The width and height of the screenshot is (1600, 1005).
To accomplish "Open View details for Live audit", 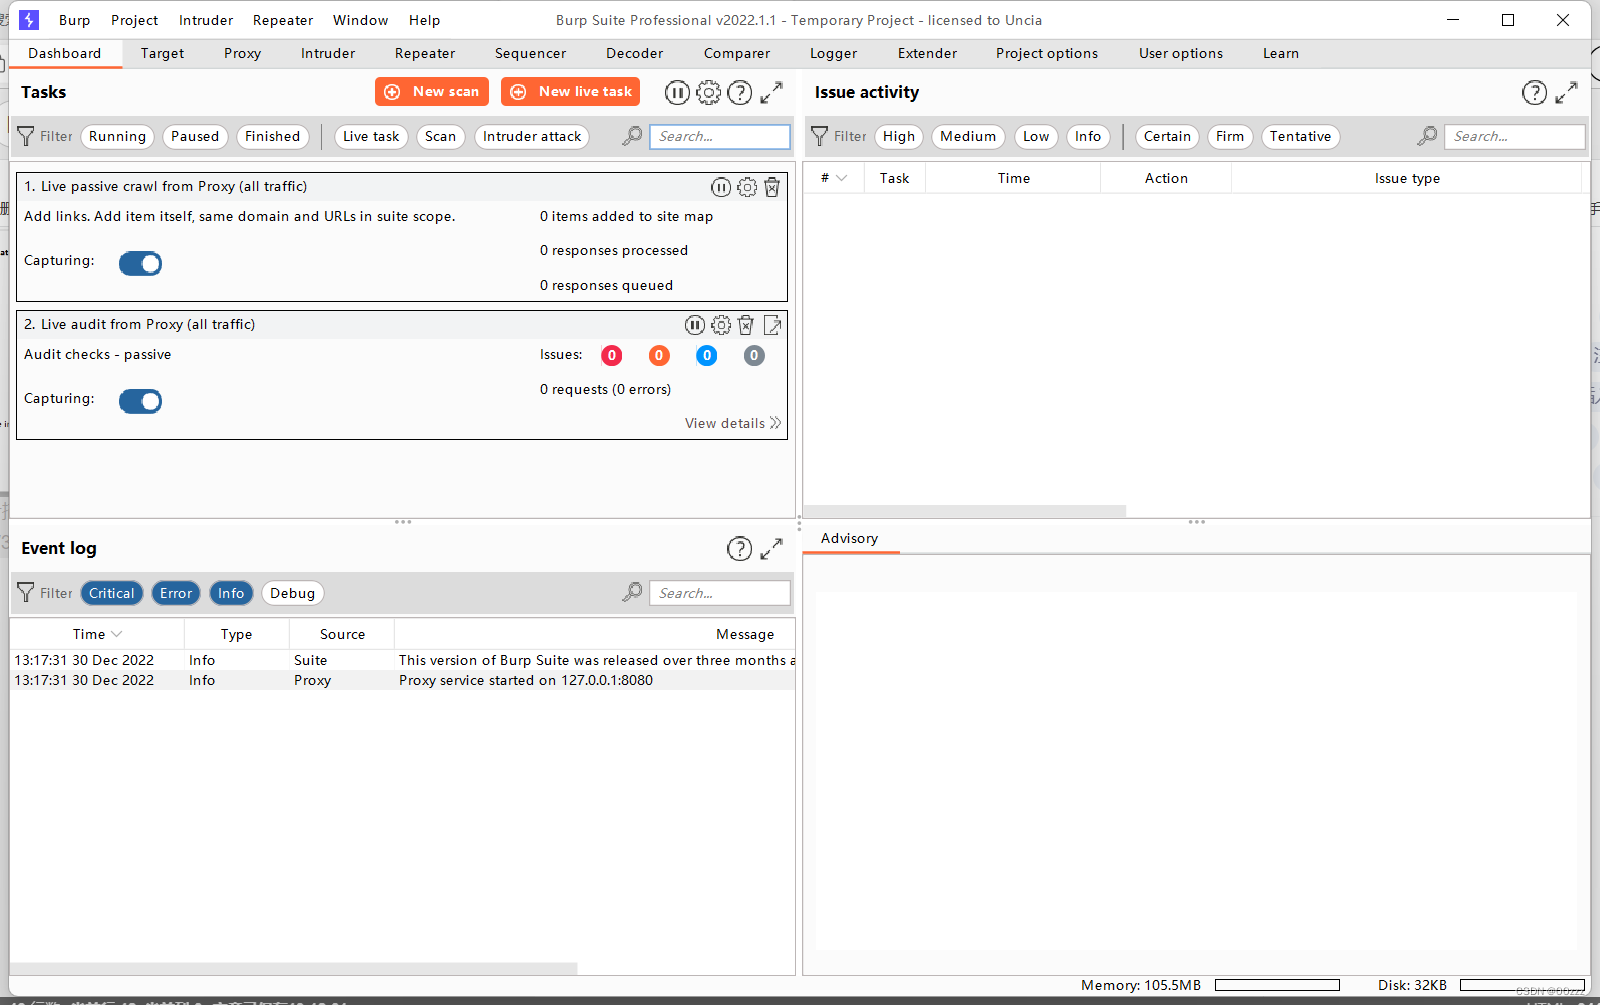I will click(733, 423).
